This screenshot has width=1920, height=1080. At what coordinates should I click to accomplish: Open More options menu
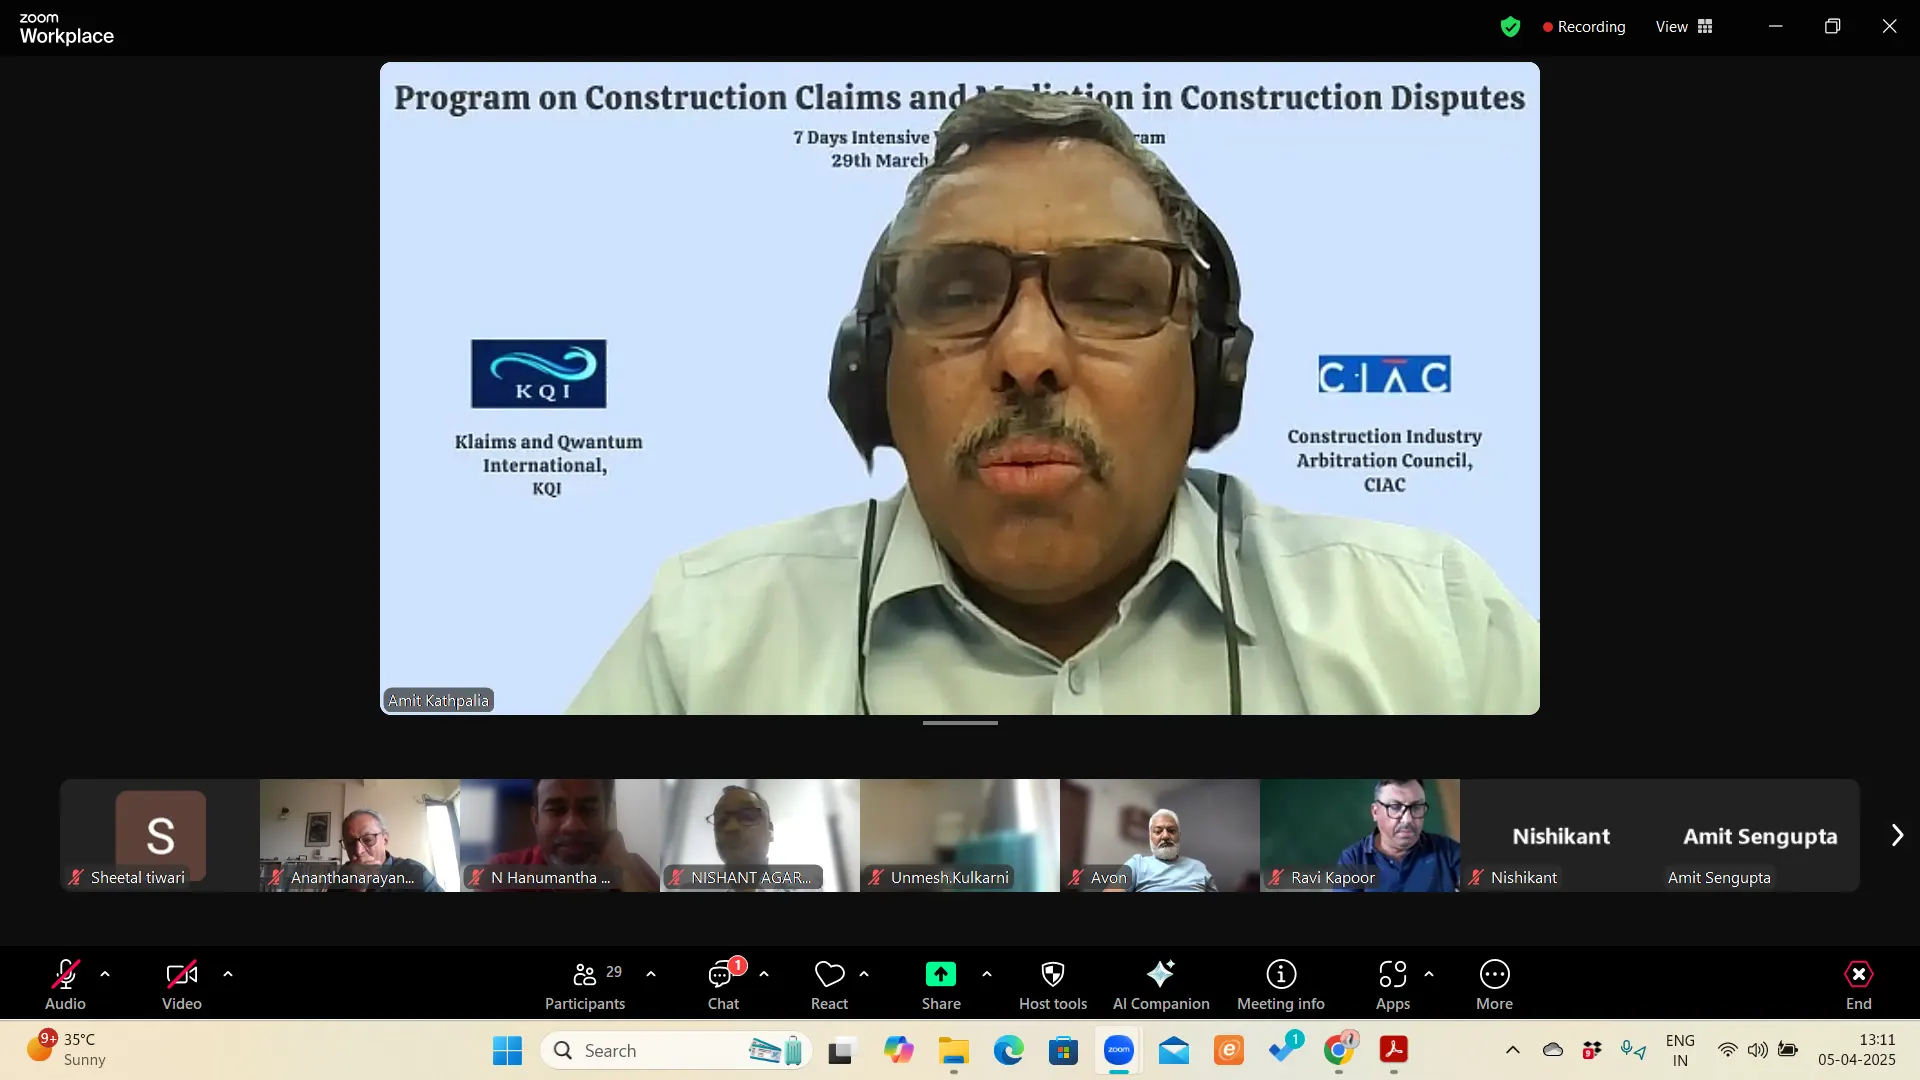coord(1495,985)
